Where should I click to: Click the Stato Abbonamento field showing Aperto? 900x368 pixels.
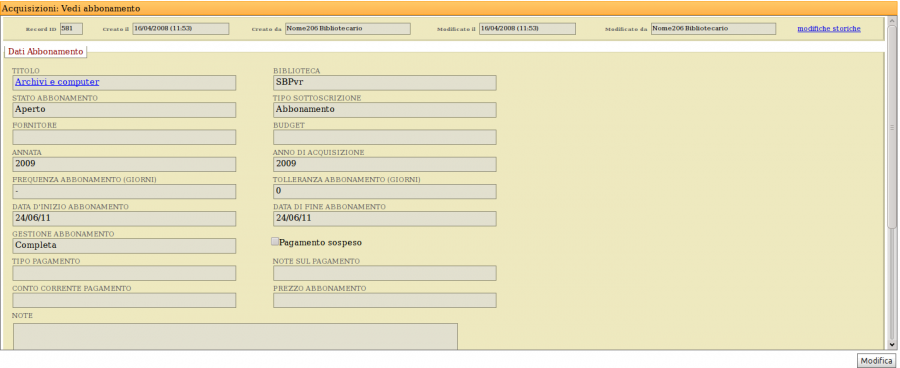pyautogui.click(x=124, y=110)
